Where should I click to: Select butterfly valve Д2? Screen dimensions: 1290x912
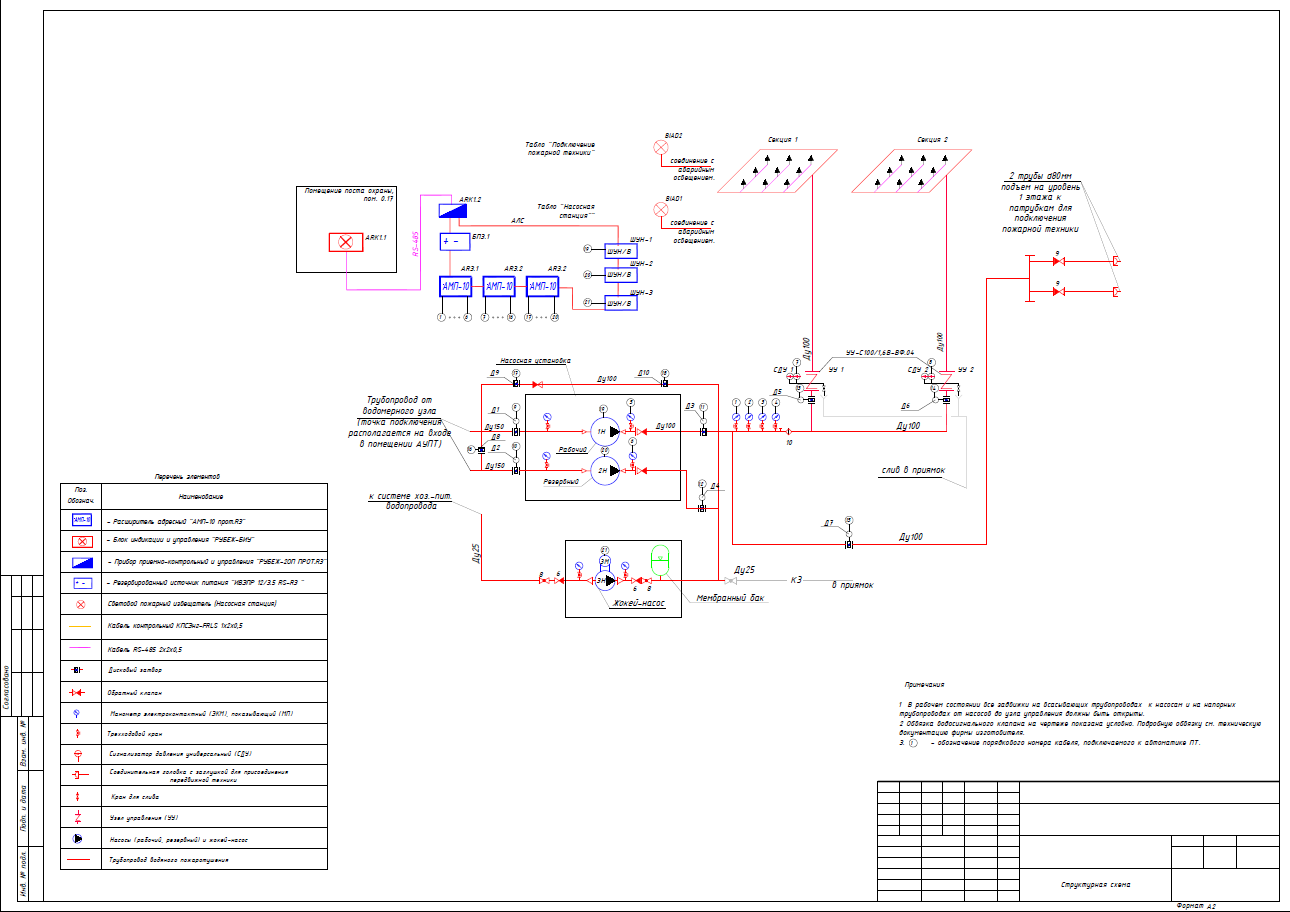click(515, 470)
